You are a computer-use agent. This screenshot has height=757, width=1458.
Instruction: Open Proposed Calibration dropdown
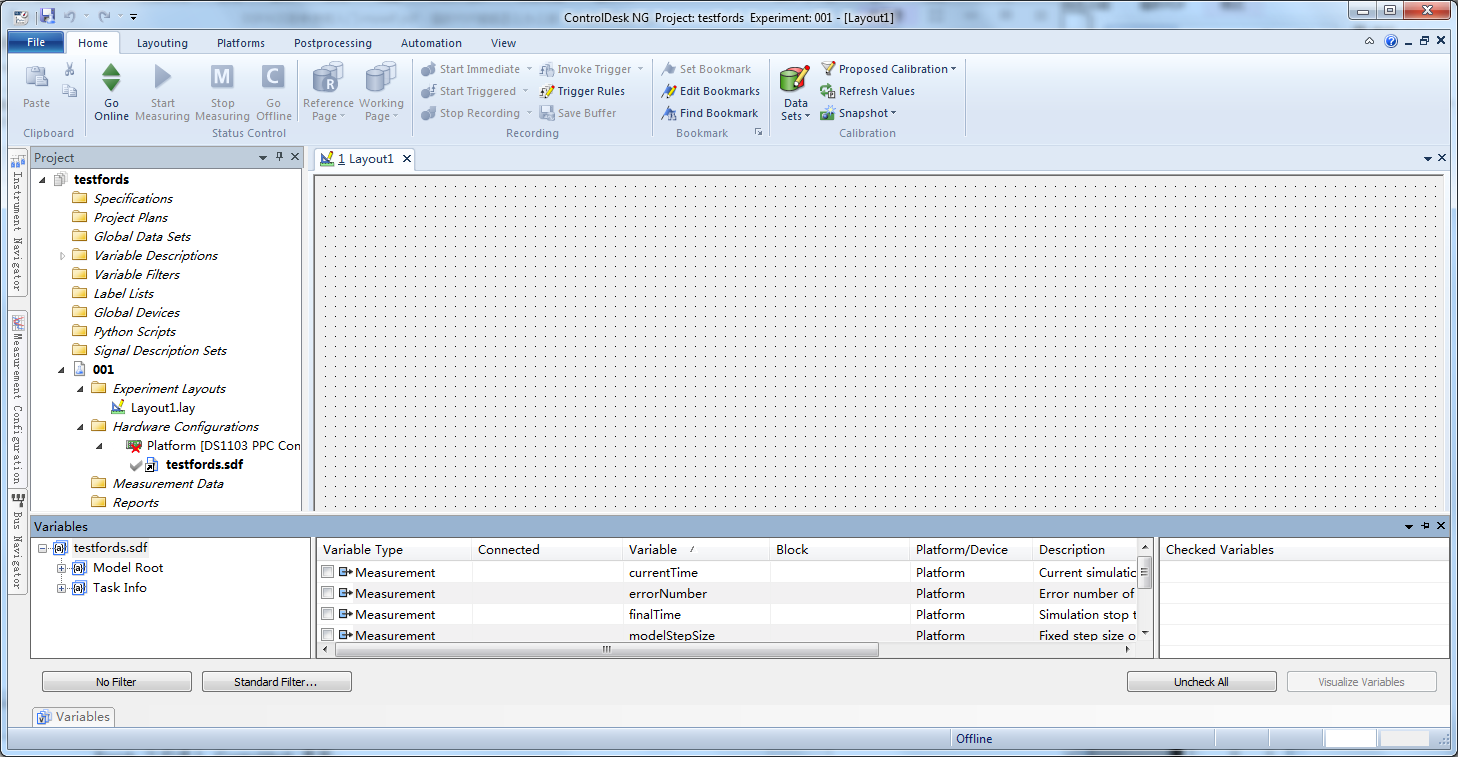coord(888,69)
